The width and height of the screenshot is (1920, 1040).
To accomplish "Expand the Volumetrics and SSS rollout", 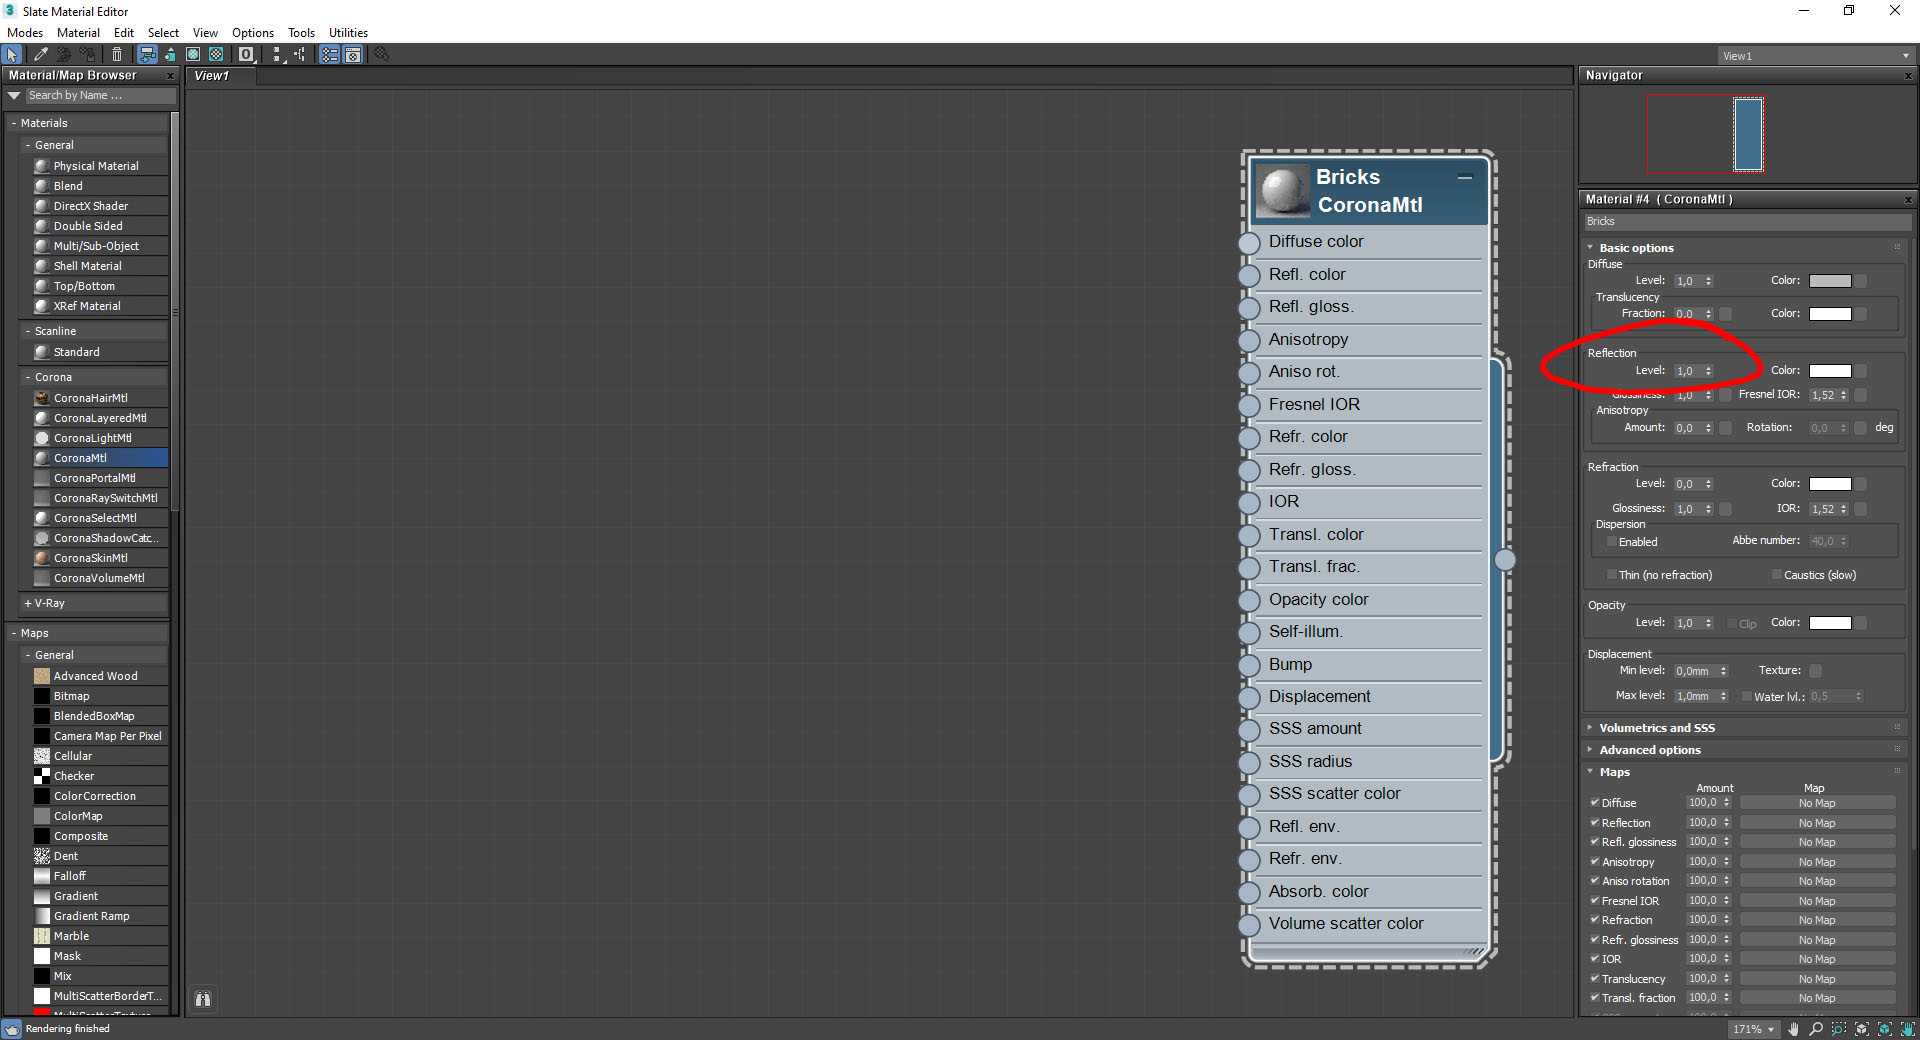I will (x=1656, y=728).
